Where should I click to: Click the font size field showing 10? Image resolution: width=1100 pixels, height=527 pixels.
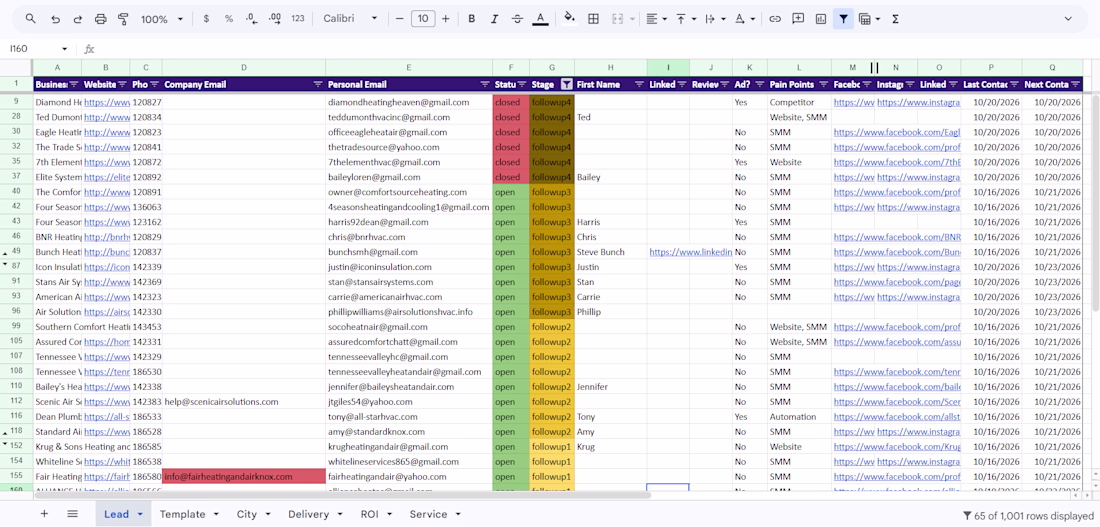tap(422, 19)
